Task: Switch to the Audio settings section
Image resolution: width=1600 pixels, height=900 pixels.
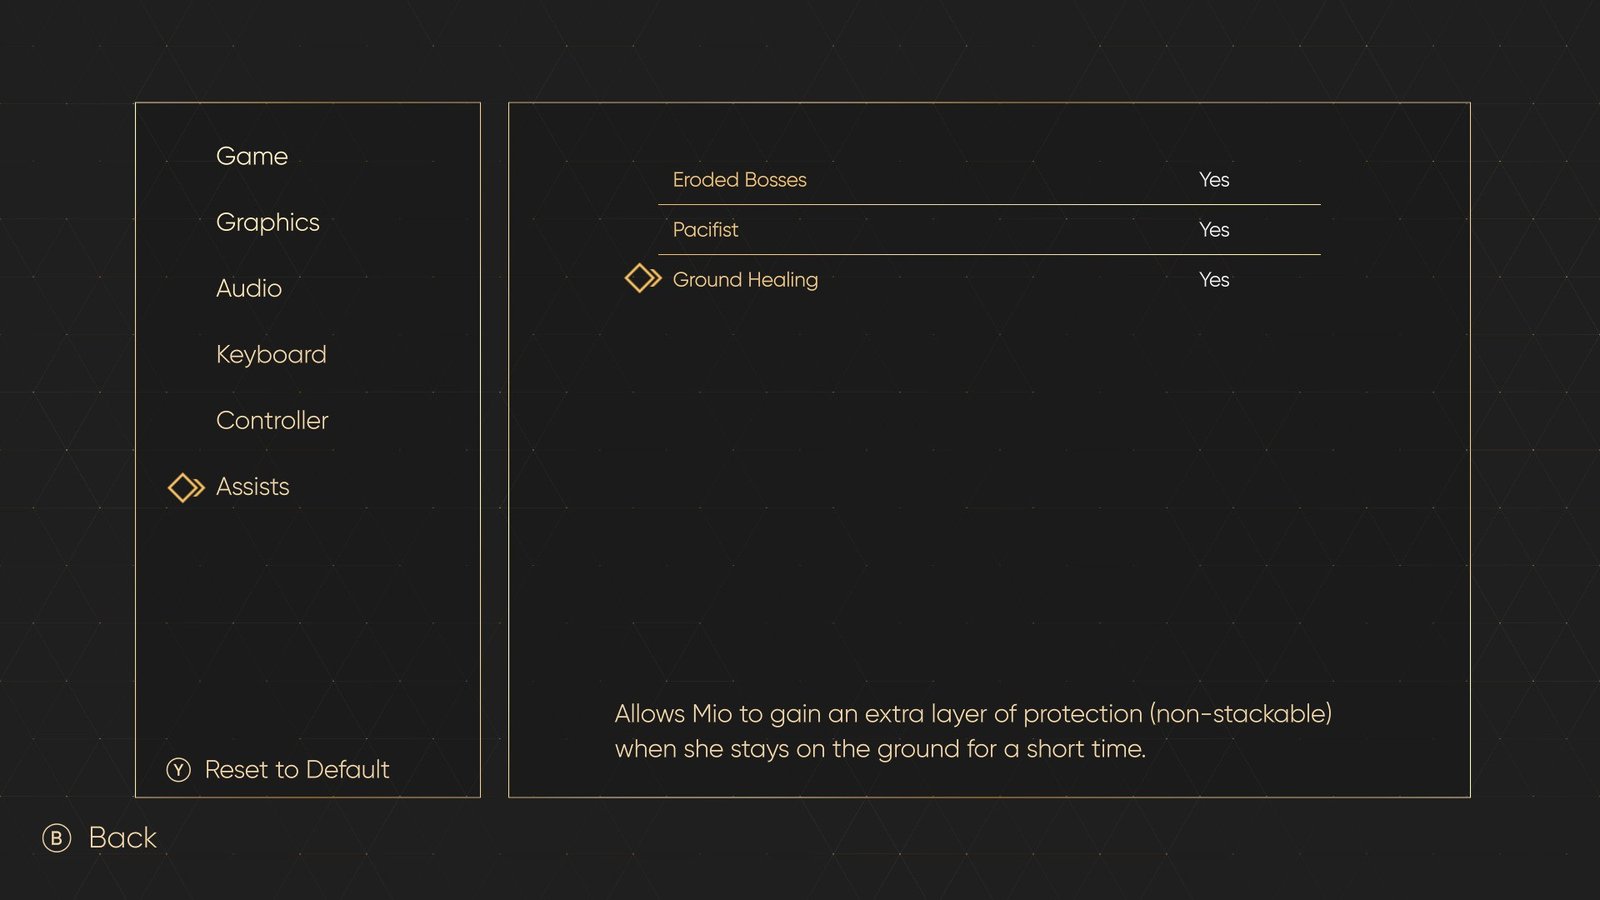Action: coord(249,288)
